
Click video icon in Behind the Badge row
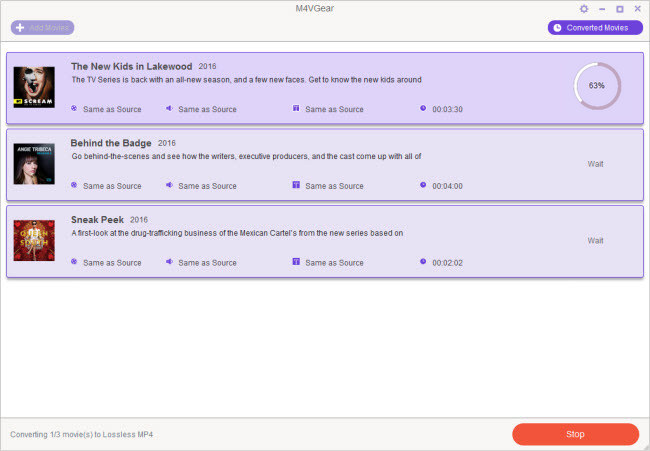74,185
